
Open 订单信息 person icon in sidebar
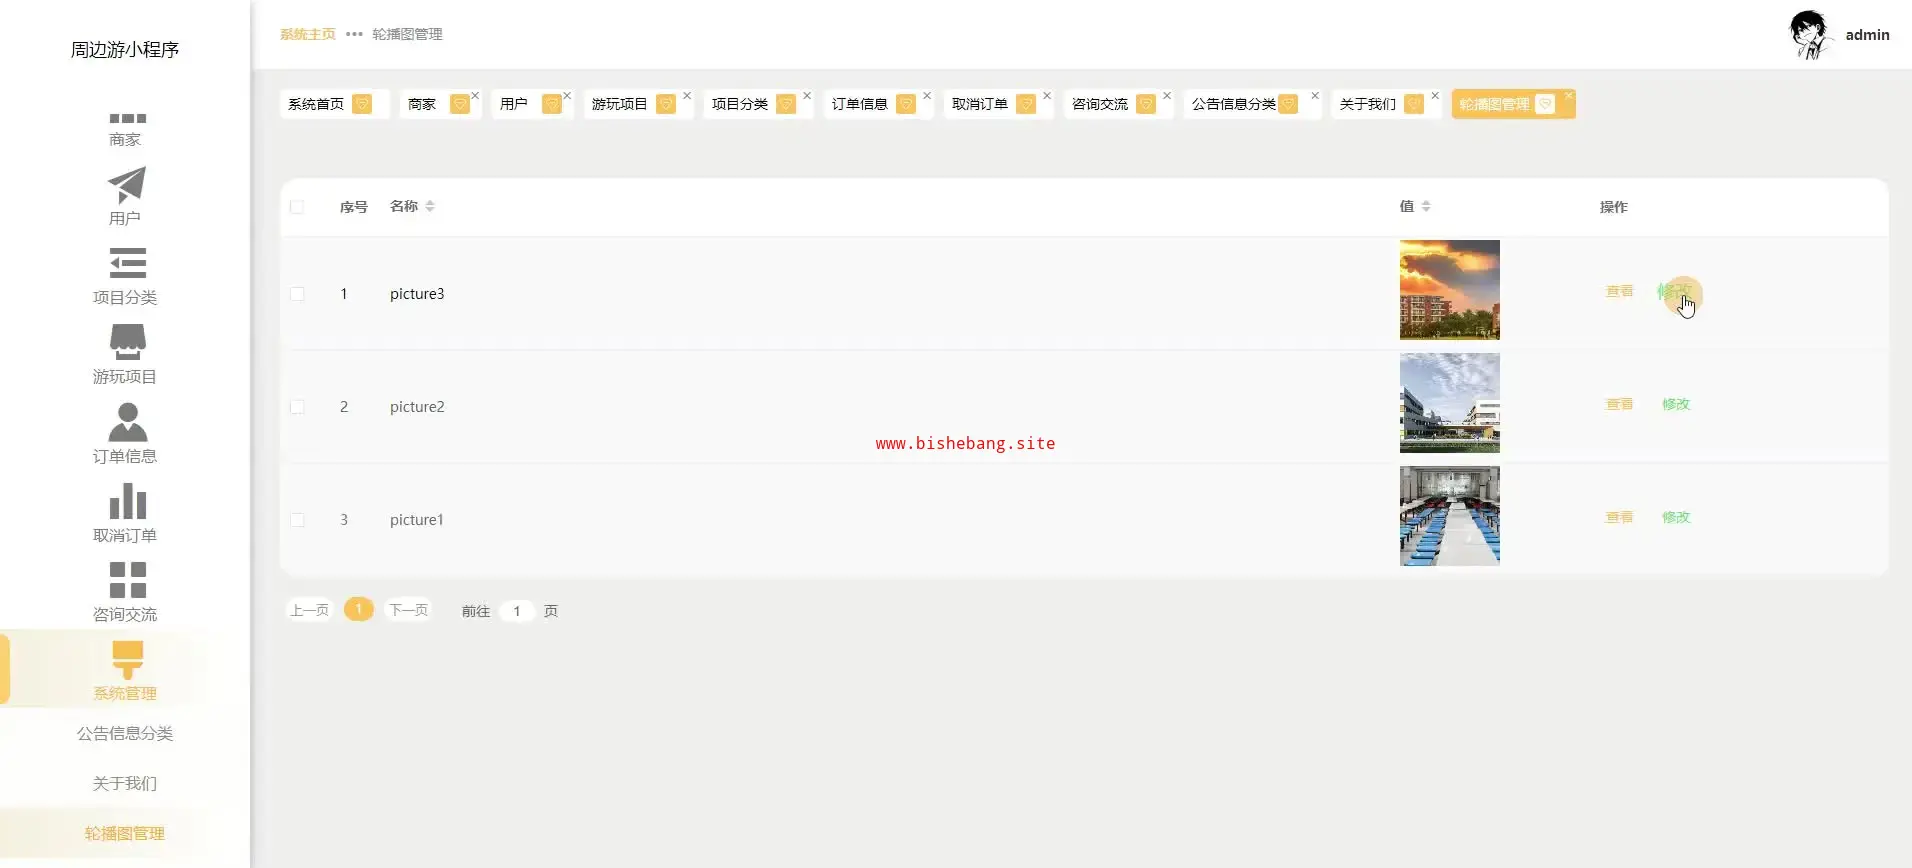(127, 421)
